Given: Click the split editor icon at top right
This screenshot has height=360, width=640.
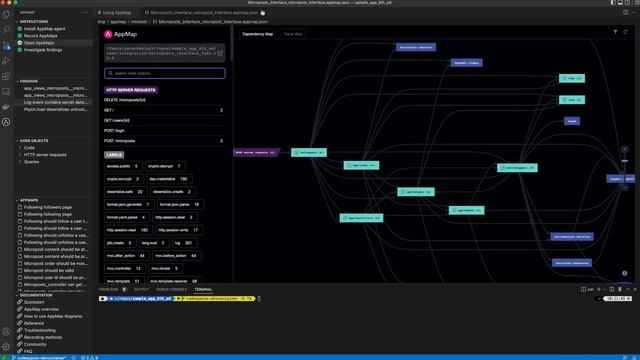Looking at the screenshot, I should 625,13.
